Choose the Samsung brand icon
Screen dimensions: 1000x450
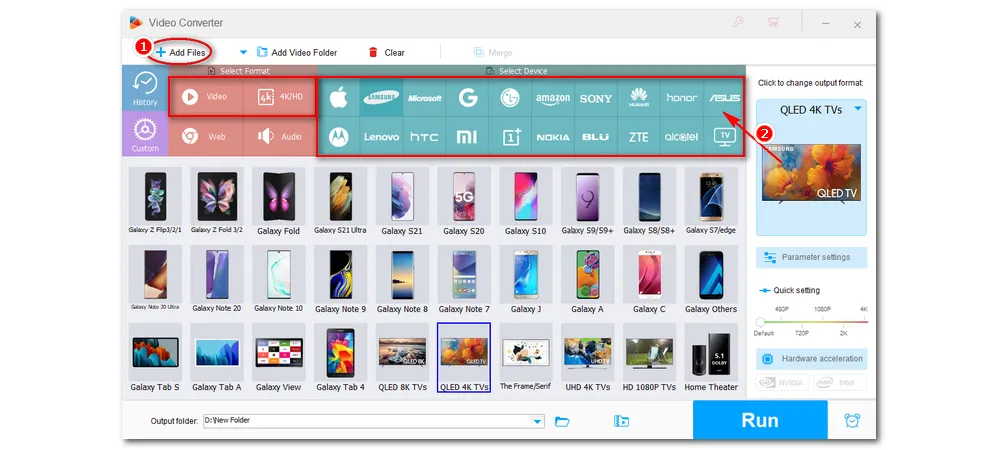point(381,98)
